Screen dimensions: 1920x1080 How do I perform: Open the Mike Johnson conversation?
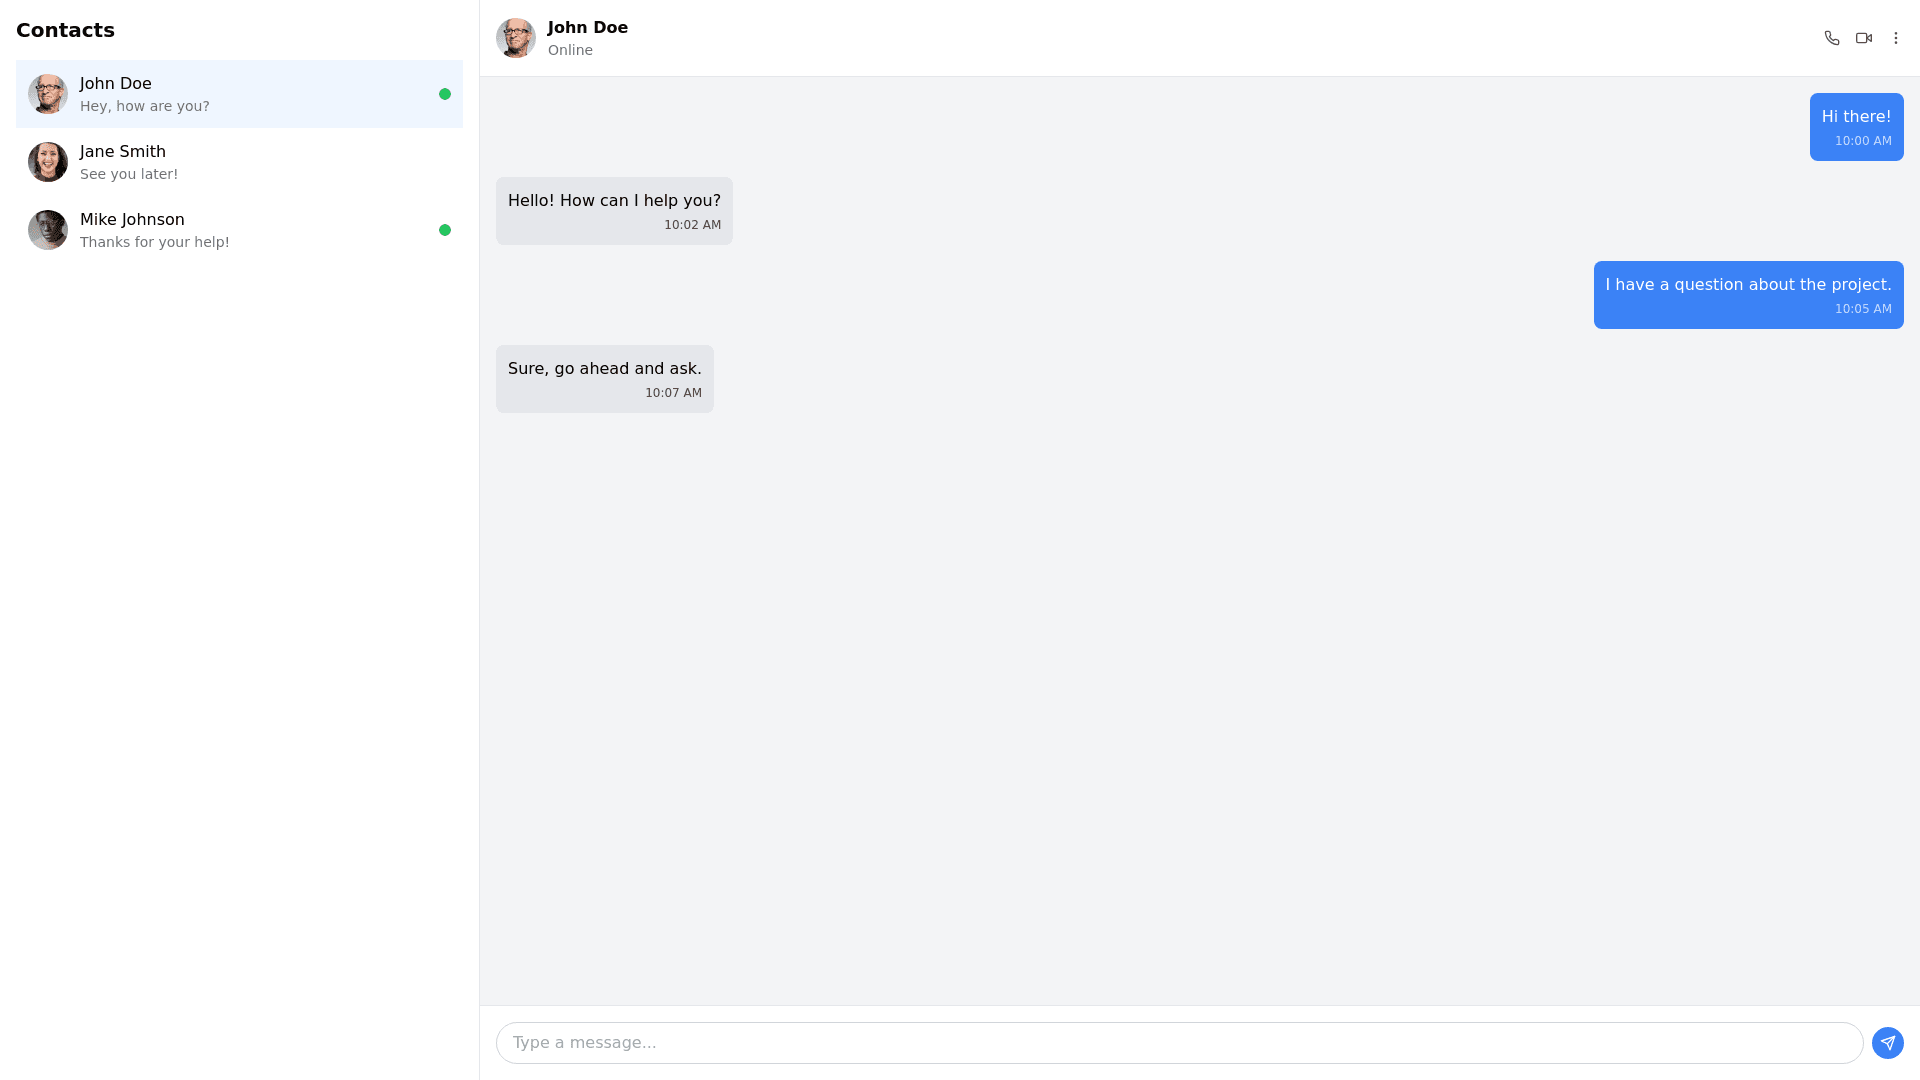(240, 230)
